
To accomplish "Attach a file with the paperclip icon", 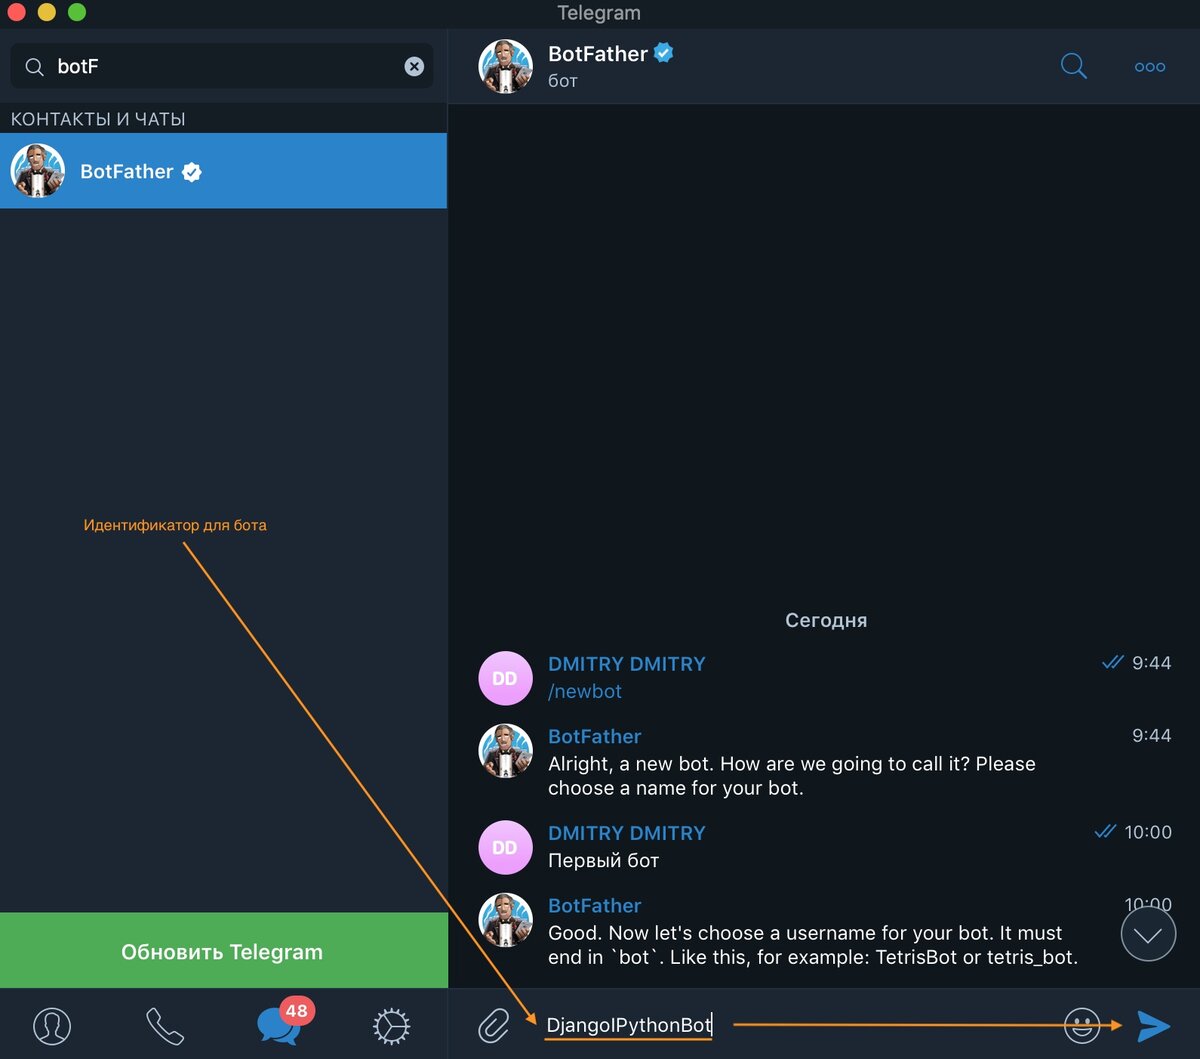I will tap(493, 1025).
